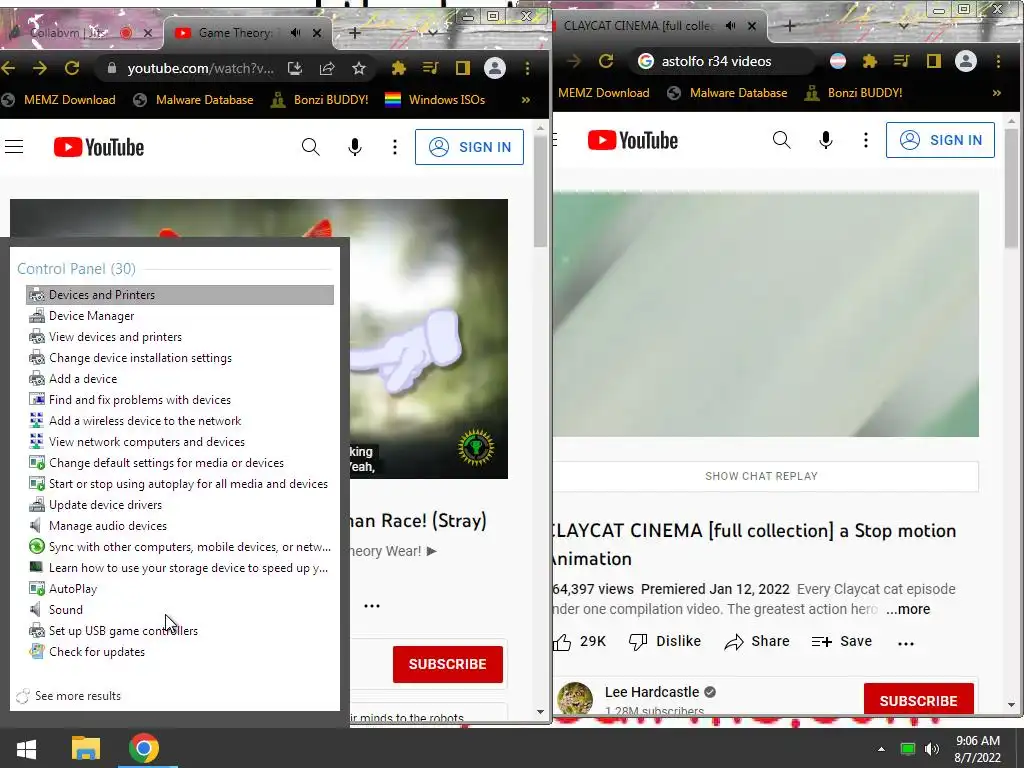Click left window address bar URL
The image size is (1024, 768).
coord(200,68)
